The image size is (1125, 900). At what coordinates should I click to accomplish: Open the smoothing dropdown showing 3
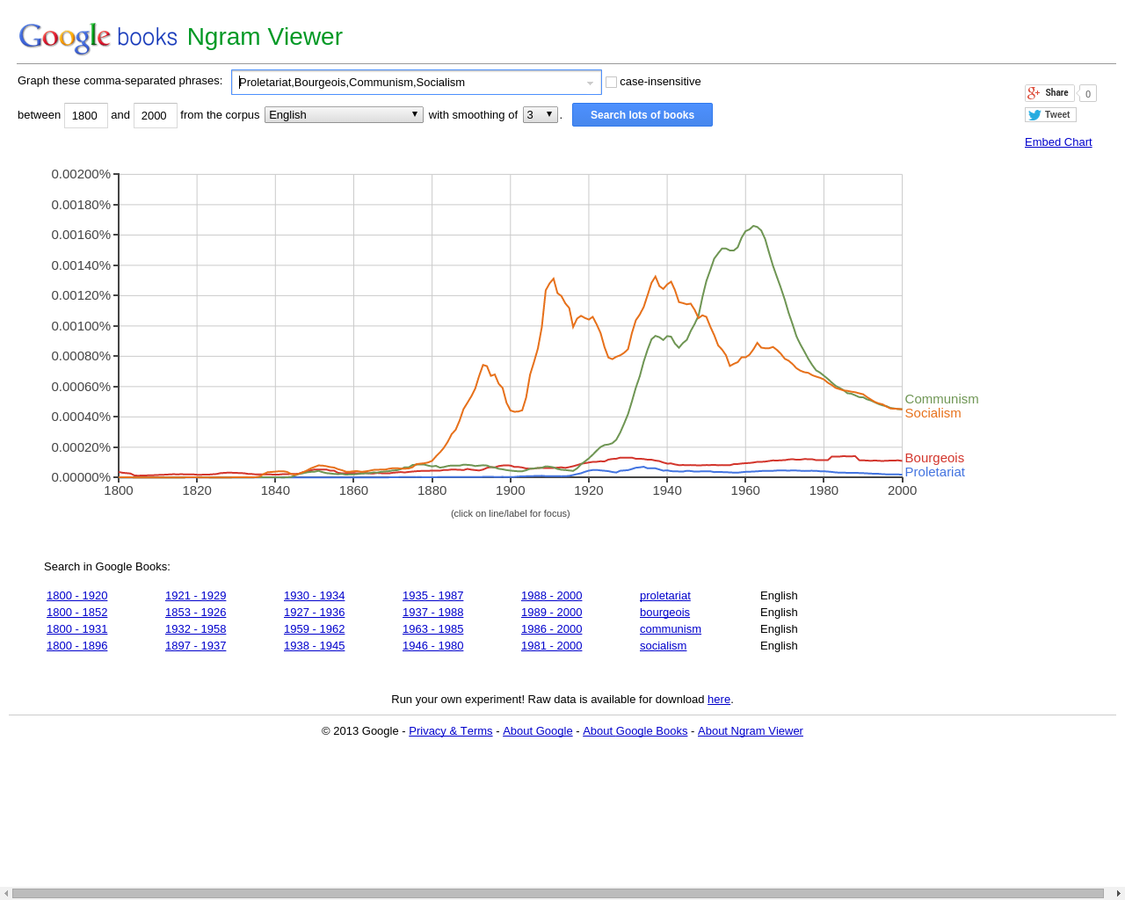(540, 115)
